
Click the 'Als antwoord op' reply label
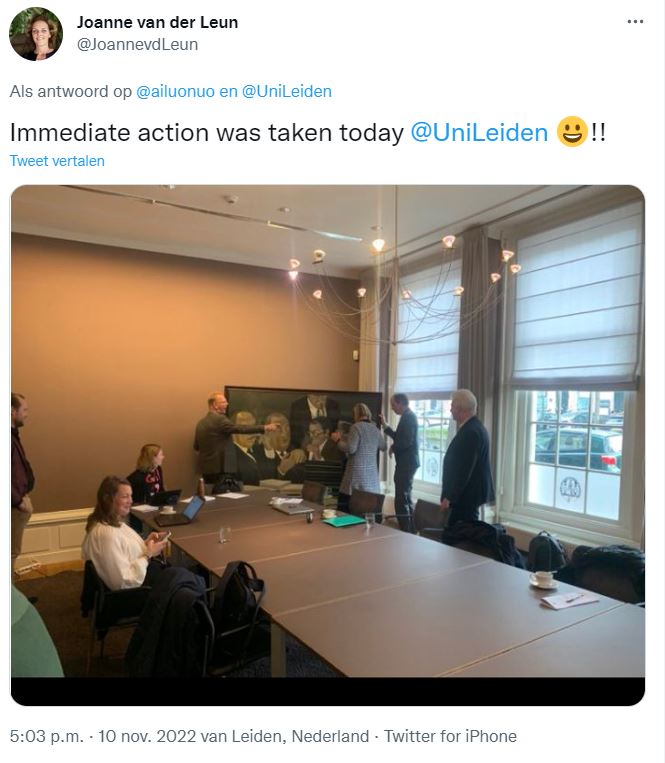pyautogui.click(x=71, y=91)
